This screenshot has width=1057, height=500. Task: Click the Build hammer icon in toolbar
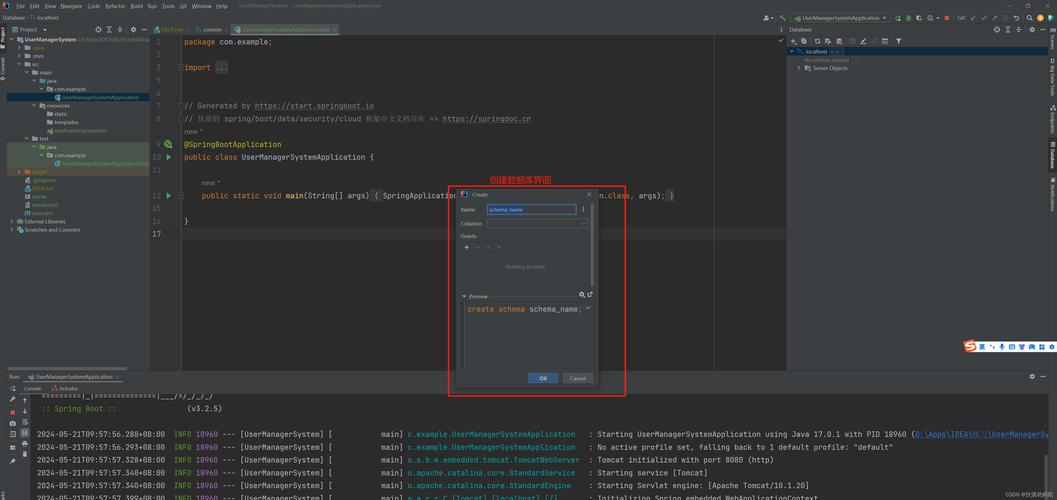(x=782, y=18)
